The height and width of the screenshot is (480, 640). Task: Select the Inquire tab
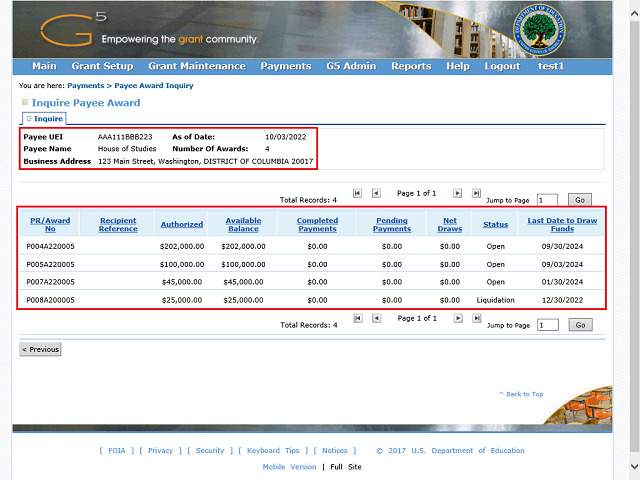coord(43,119)
